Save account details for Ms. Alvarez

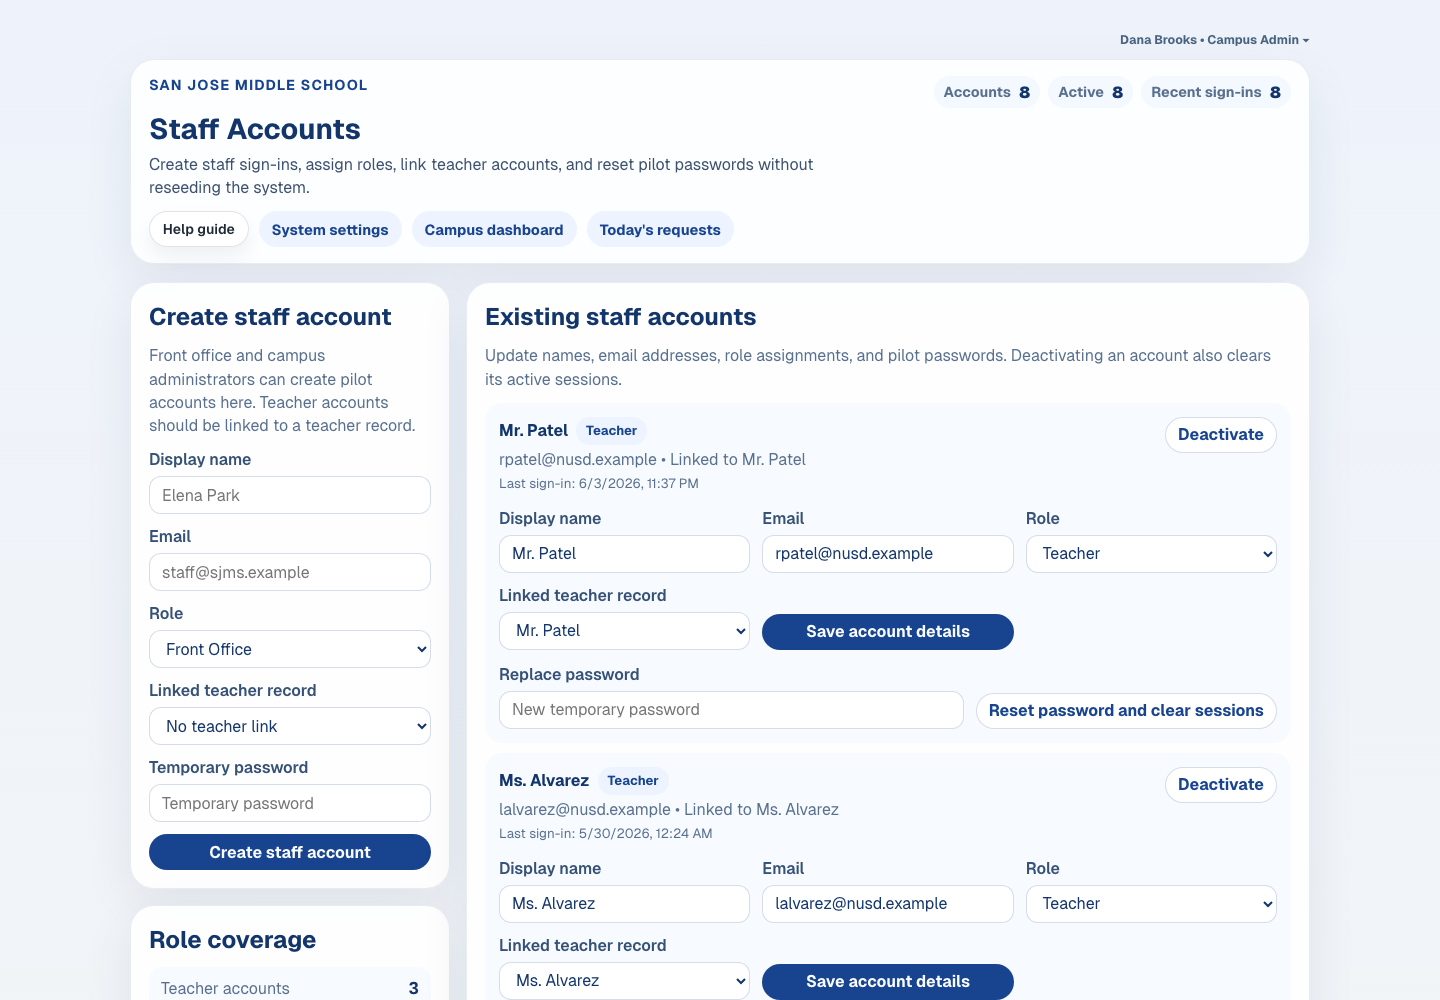pyautogui.click(x=888, y=982)
